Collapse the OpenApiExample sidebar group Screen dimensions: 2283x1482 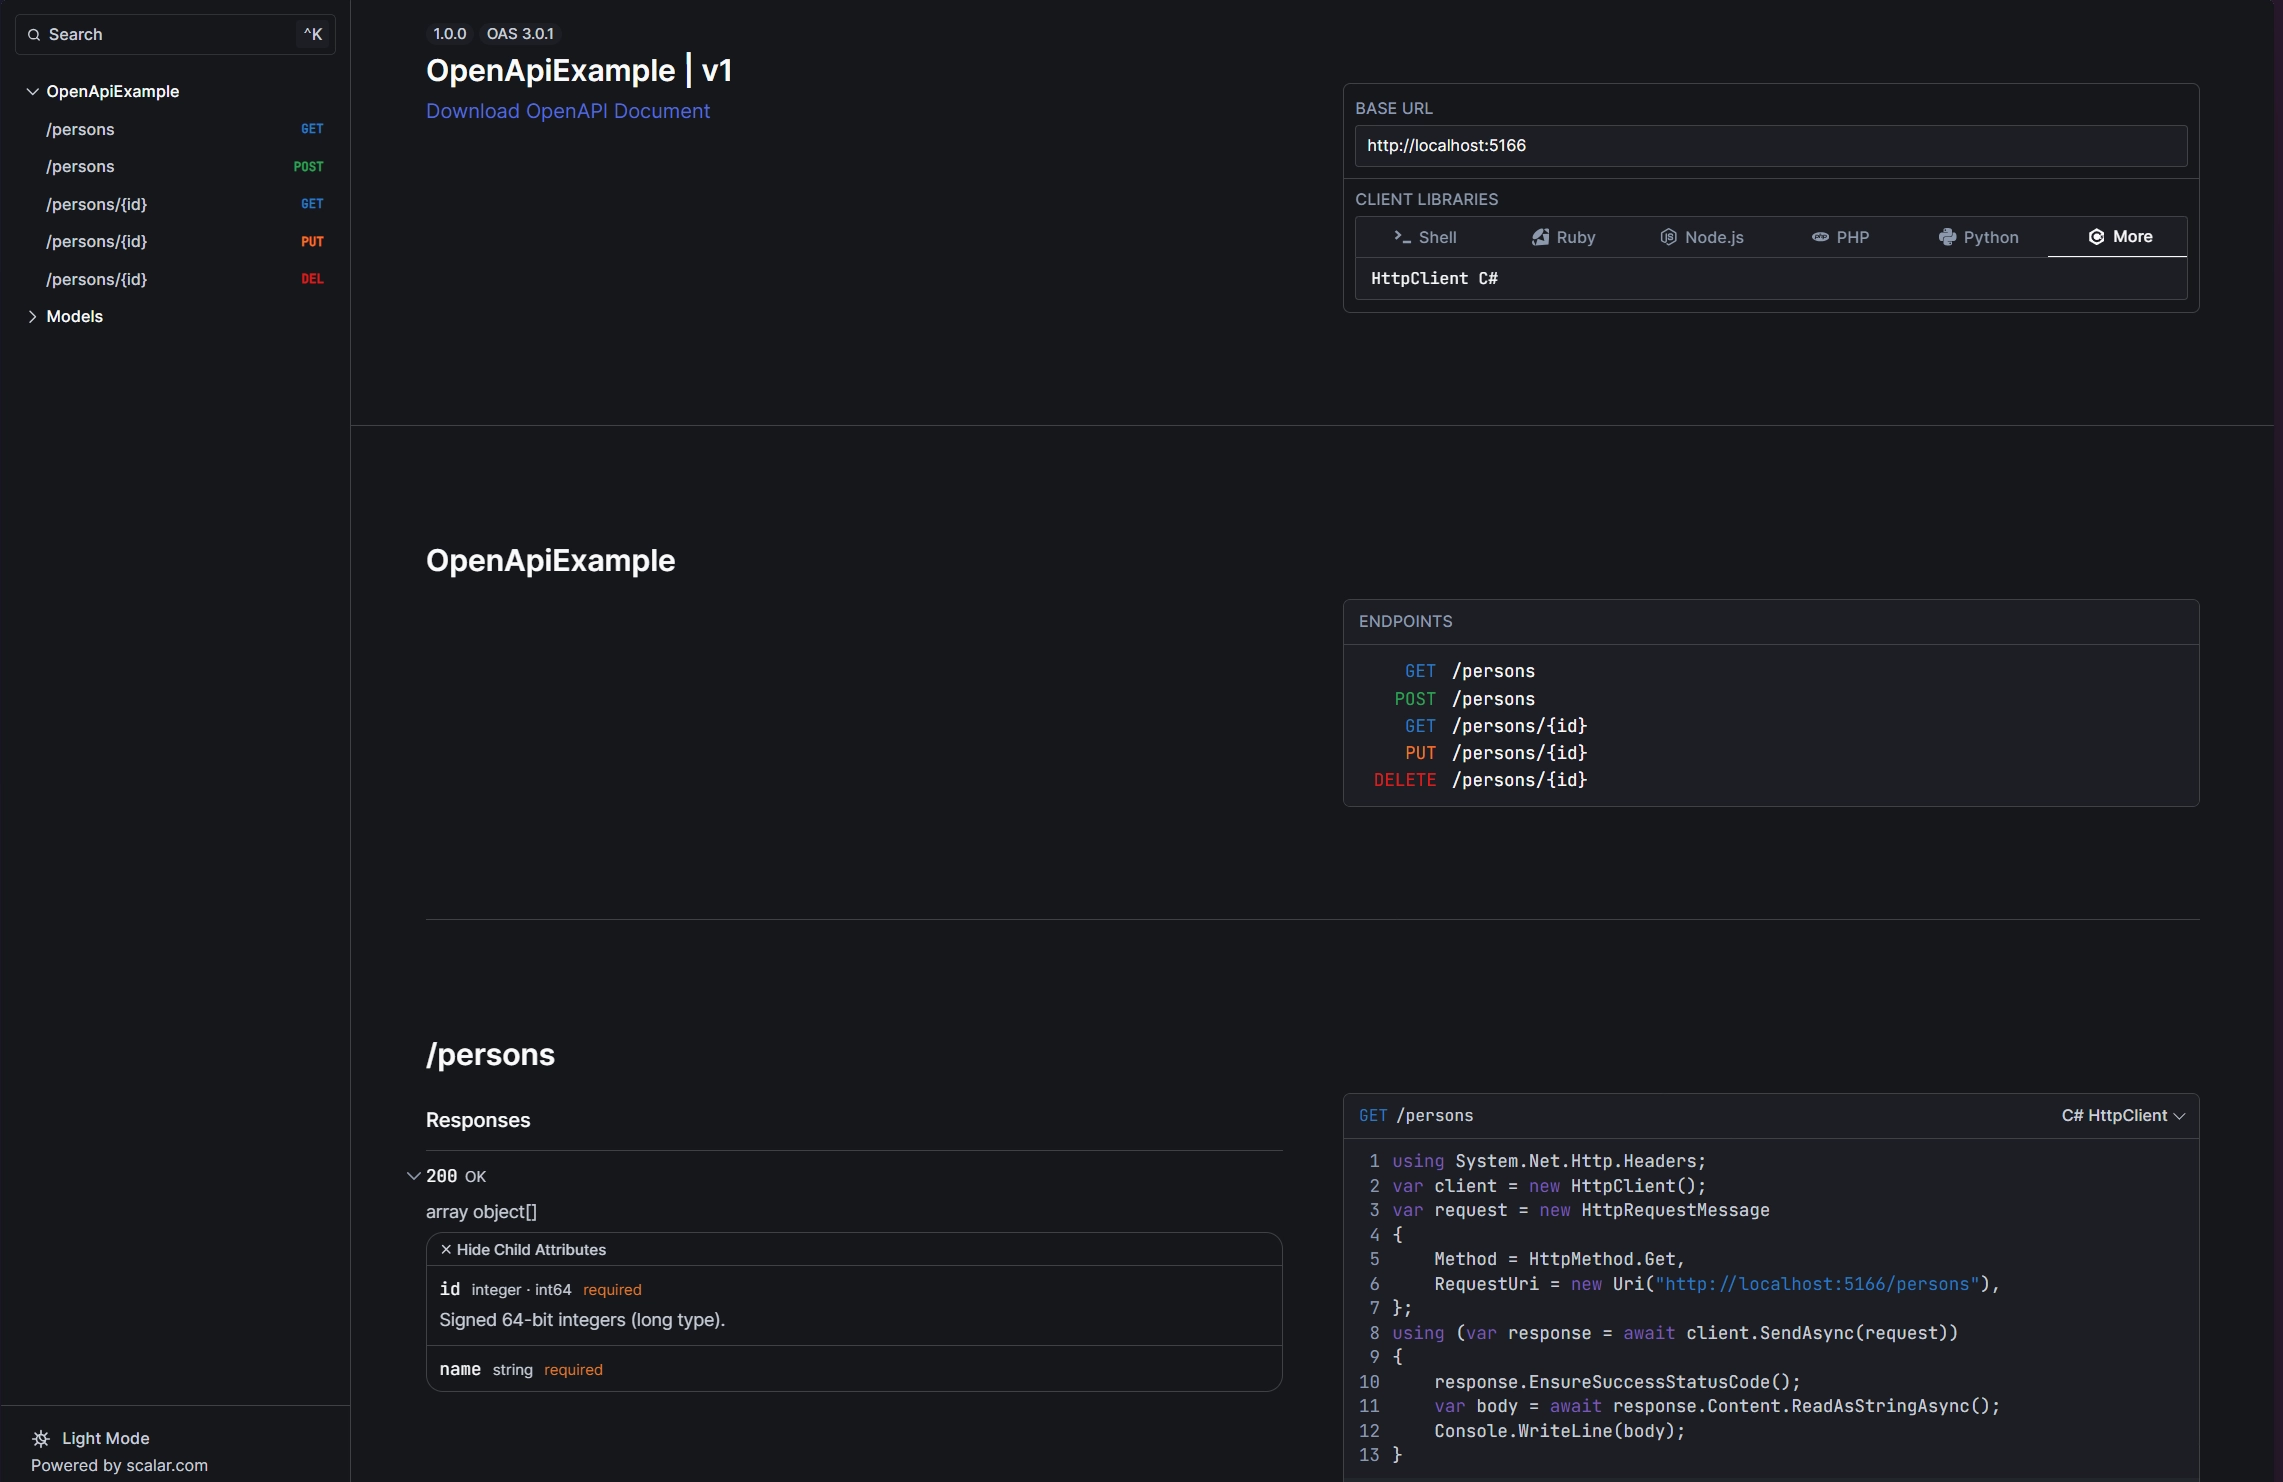(x=32, y=92)
